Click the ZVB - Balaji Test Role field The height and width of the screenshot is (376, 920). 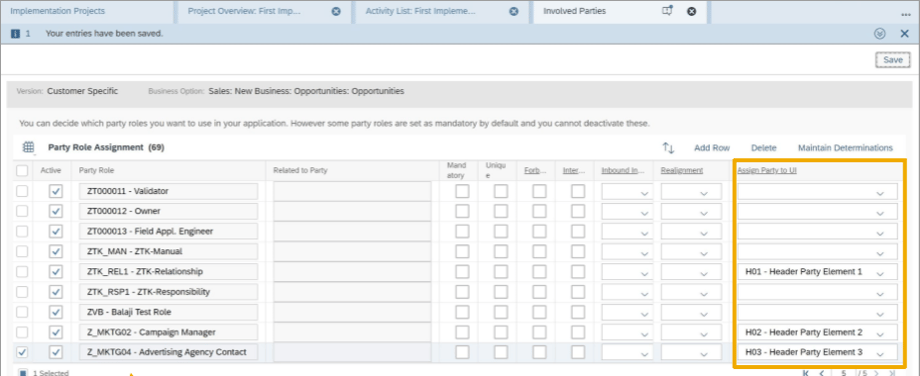coord(168,312)
